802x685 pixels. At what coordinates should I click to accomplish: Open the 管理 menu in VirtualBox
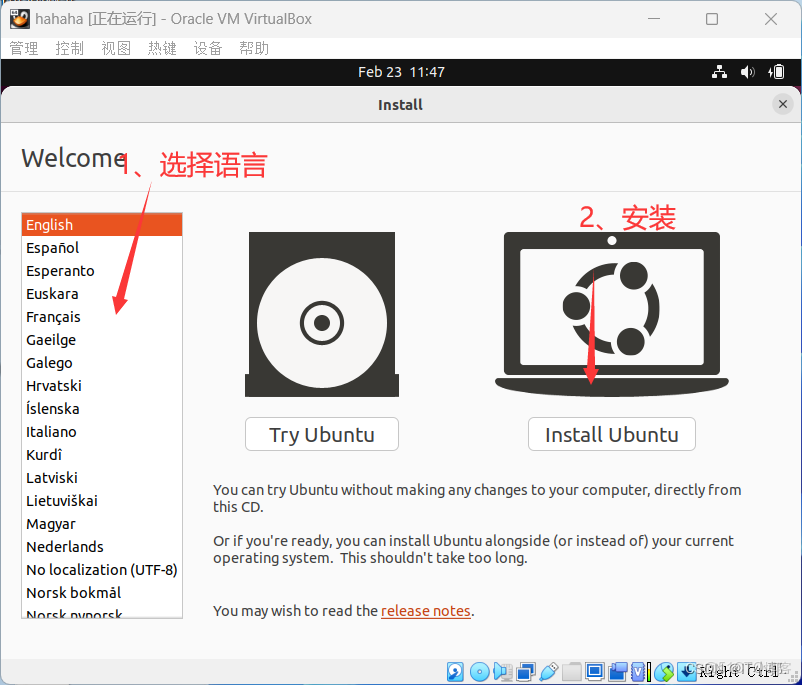pyautogui.click(x=23, y=47)
